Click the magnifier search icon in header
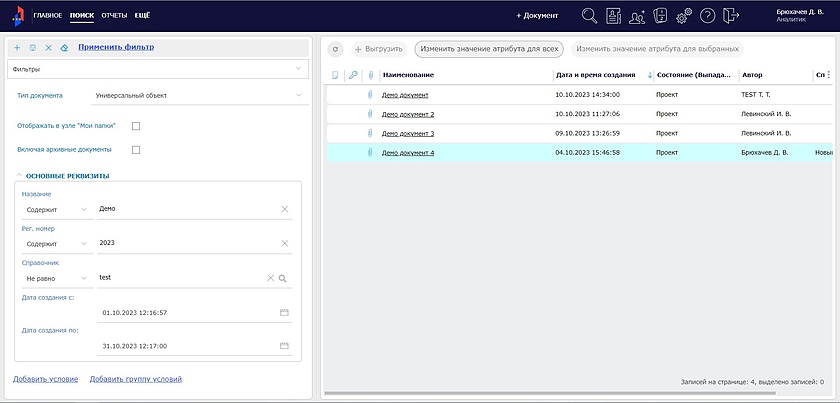The width and height of the screenshot is (840, 403). click(x=590, y=16)
